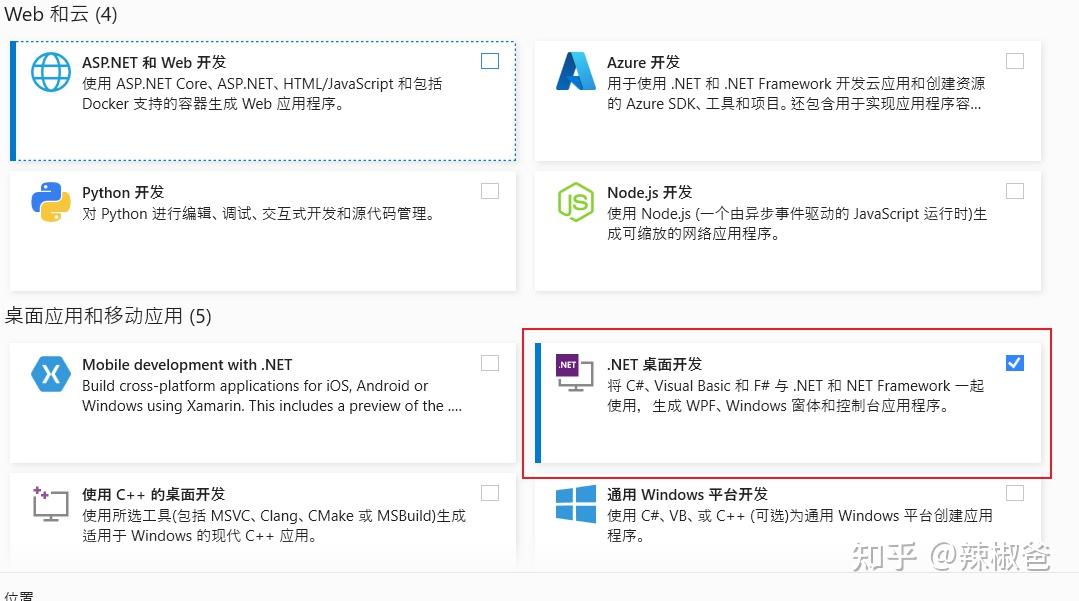1079x601 pixels.
Task: Enable the Node.js 开发 checkbox
Action: pyautogui.click(x=1015, y=191)
